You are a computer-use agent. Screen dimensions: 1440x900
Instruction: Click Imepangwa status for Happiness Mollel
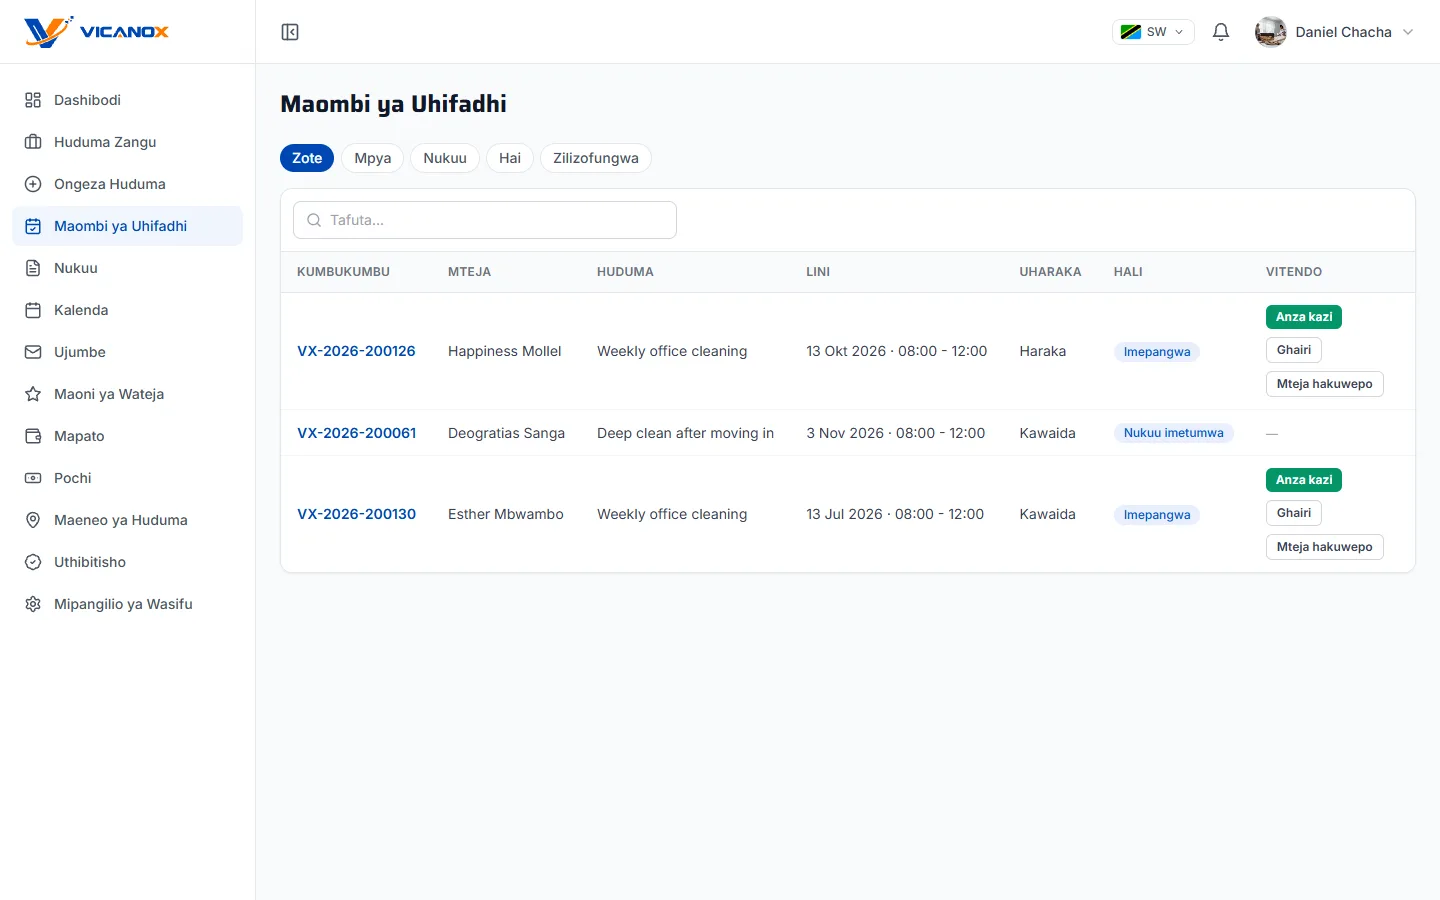click(1157, 352)
